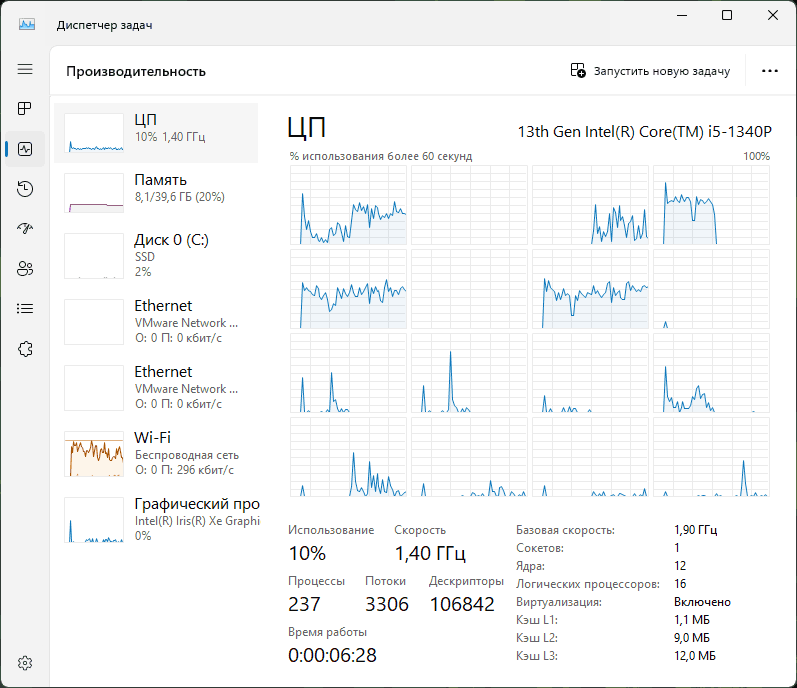The image size is (797, 688).
Task: Click the 13th Gen Intel Core i5-1340P label
Action: 645,132
